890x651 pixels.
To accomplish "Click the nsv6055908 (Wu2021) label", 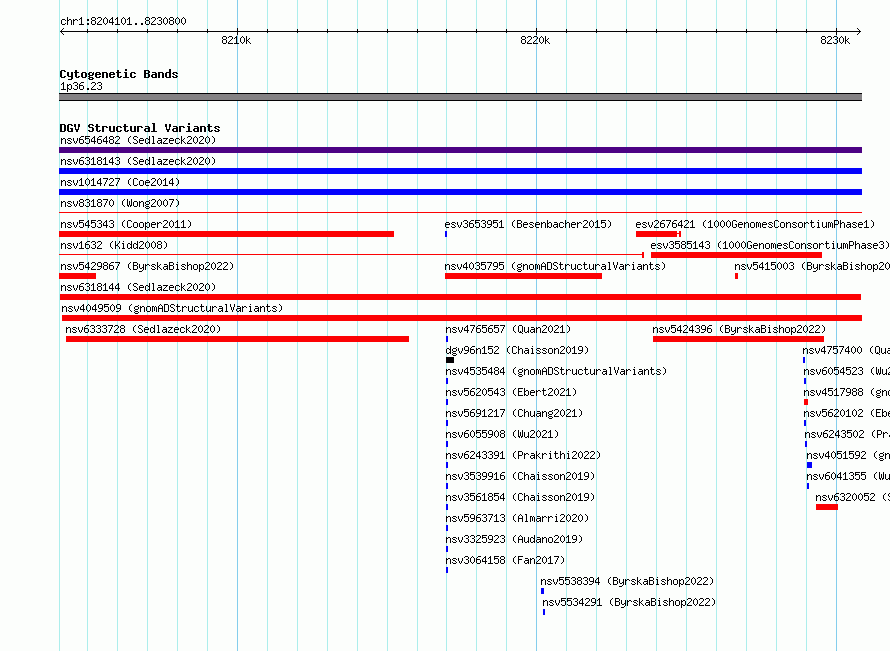I will point(502,434).
